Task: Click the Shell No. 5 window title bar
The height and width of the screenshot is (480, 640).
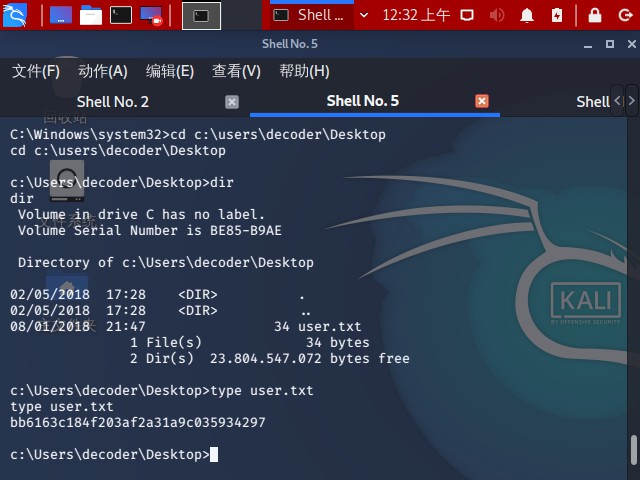Action: click(x=290, y=44)
